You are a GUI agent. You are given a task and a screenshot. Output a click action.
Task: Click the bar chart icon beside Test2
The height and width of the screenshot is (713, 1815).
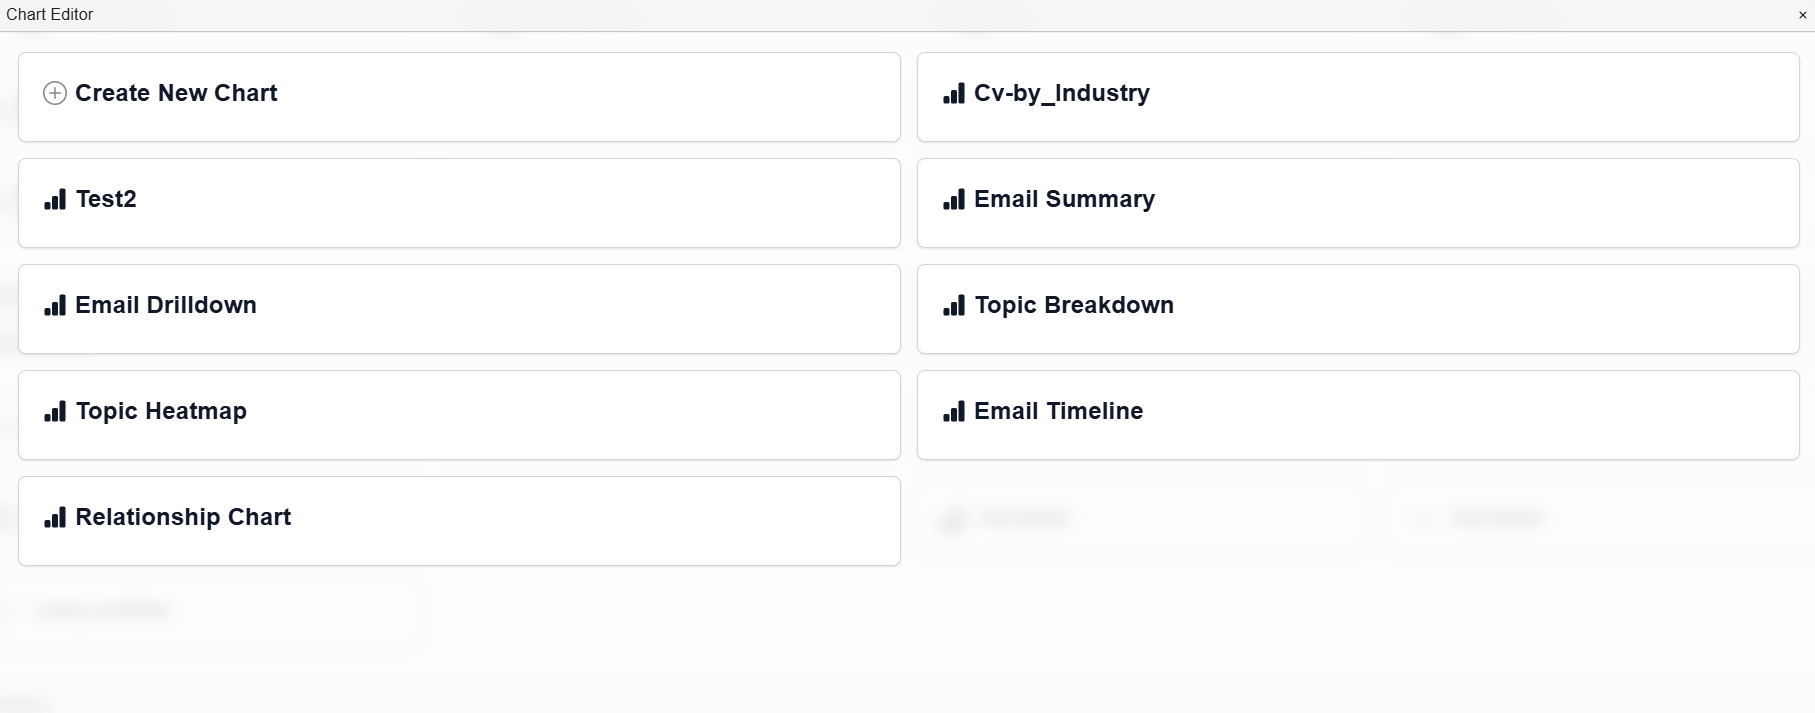(56, 200)
